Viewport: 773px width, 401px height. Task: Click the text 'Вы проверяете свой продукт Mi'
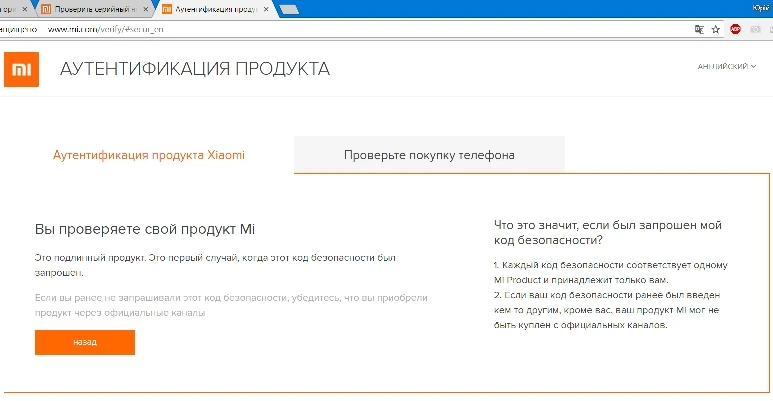(145, 229)
